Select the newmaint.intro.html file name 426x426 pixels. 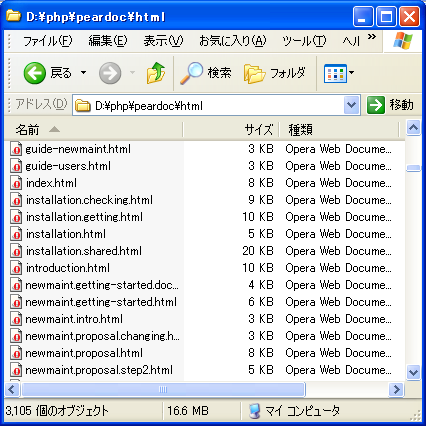pyautogui.click(x=74, y=319)
